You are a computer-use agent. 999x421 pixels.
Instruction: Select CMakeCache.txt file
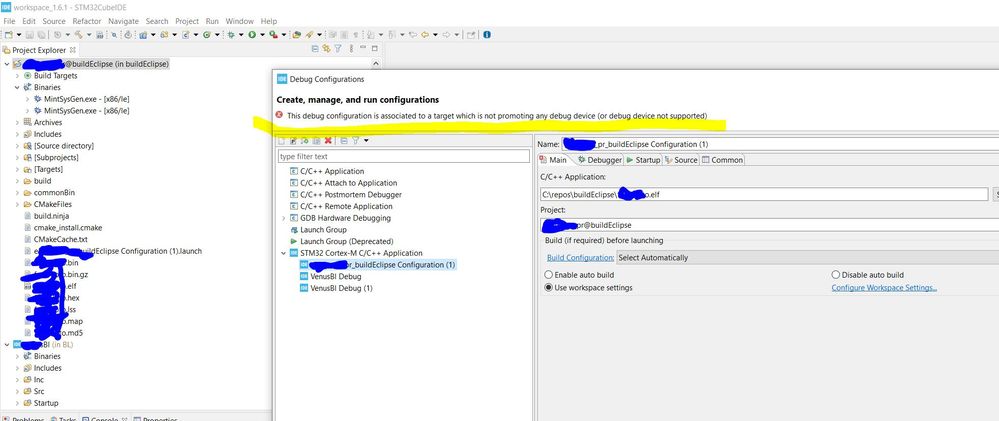[61, 239]
